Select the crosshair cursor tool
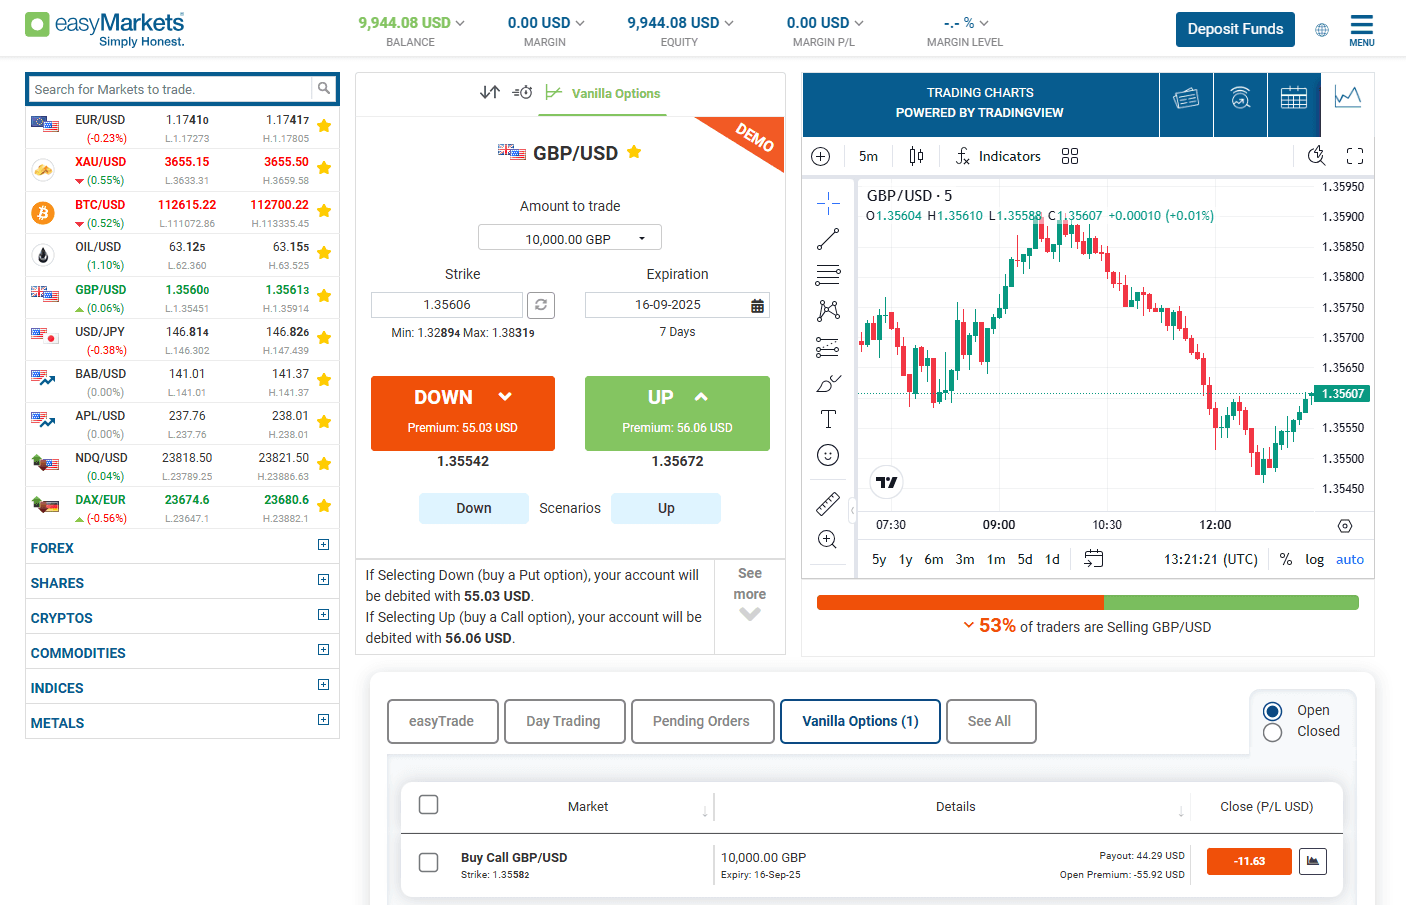Viewport: 1406px width, 905px height. coord(828,204)
